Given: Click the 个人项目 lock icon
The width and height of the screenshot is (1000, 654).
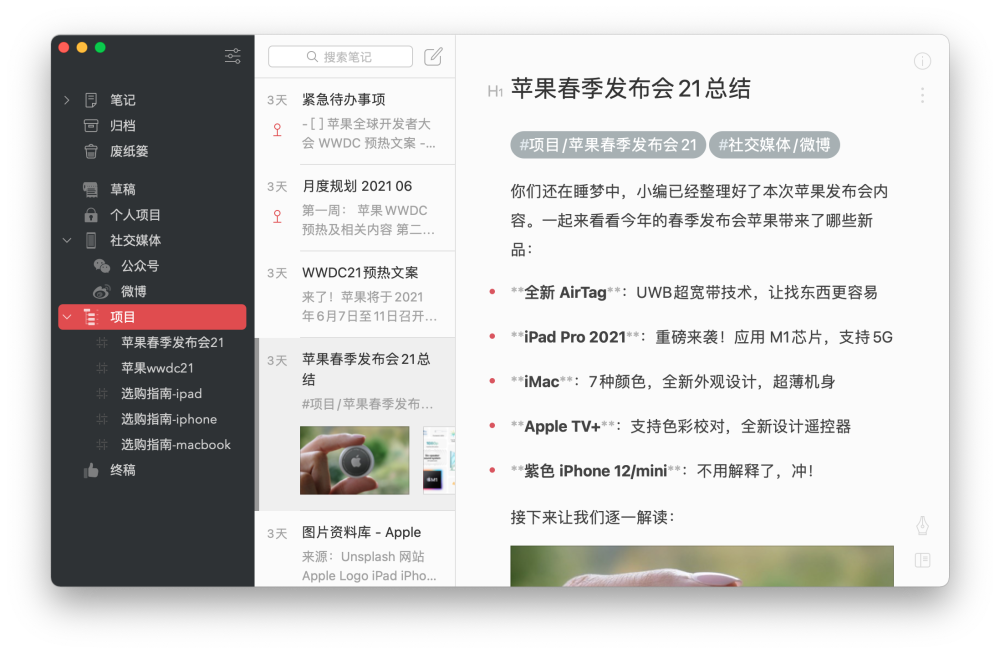Looking at the screenshot, I should pyautogui.click(x=91, y=215).
